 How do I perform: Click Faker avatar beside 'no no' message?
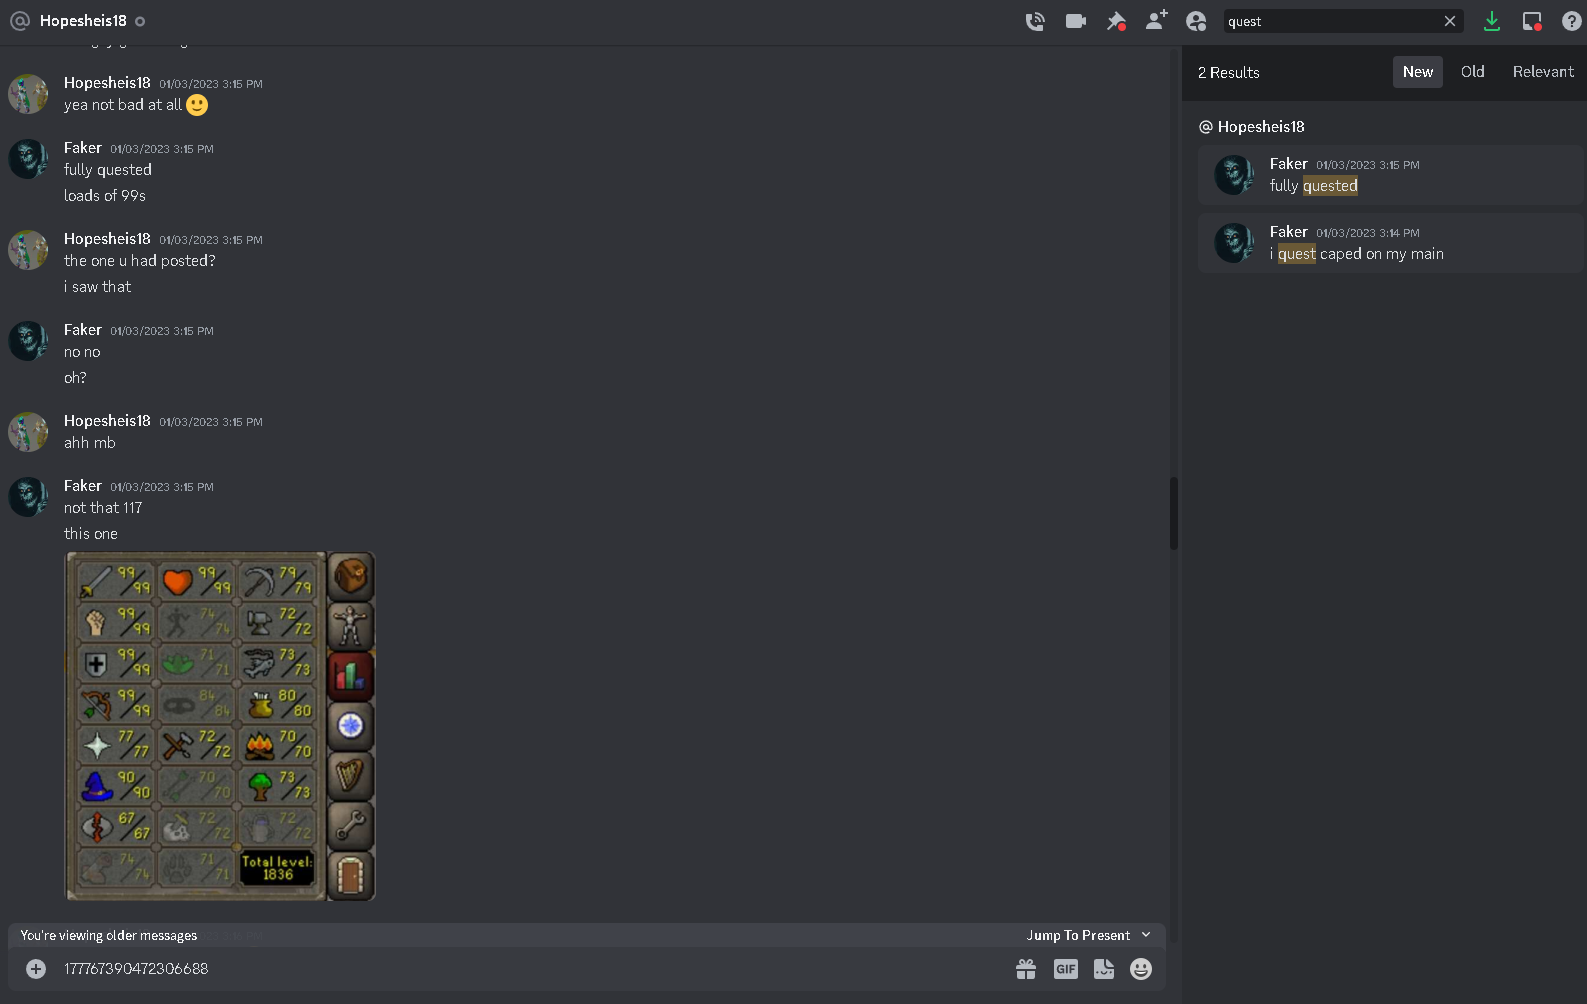click(x=28, y=341)
